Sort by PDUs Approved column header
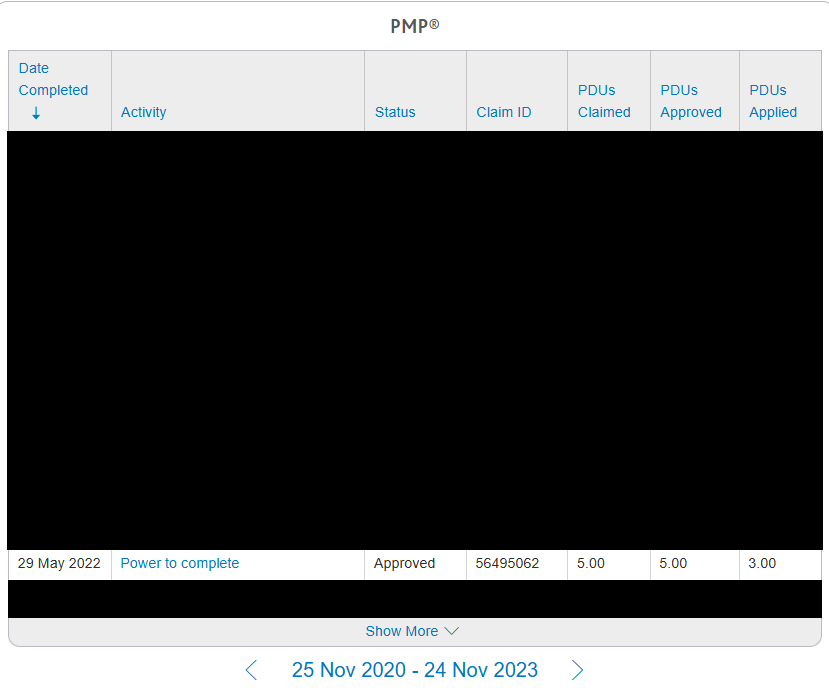The height and width of the screenshot is (691, 829). tap(690, 101)
